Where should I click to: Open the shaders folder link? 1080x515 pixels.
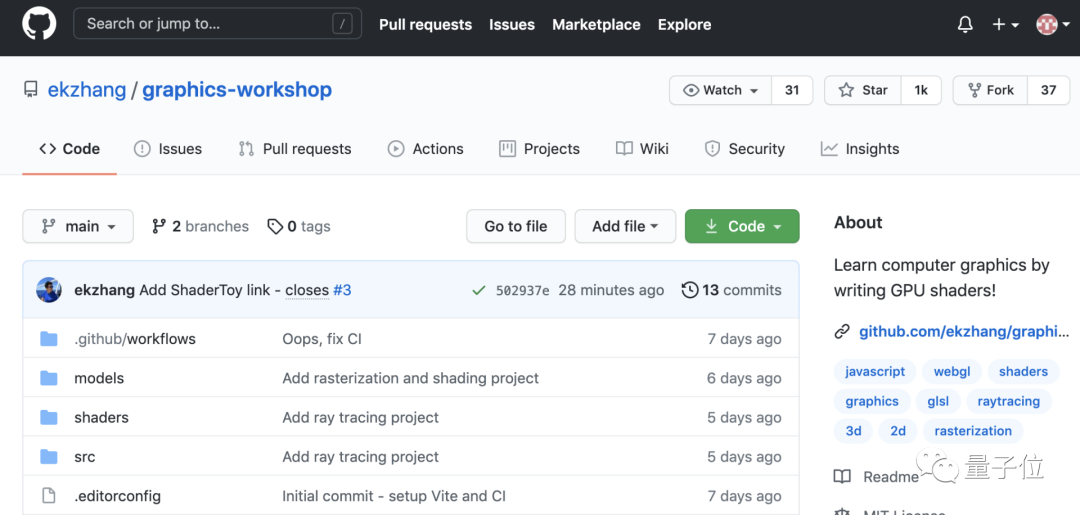(x=101, y=417)
